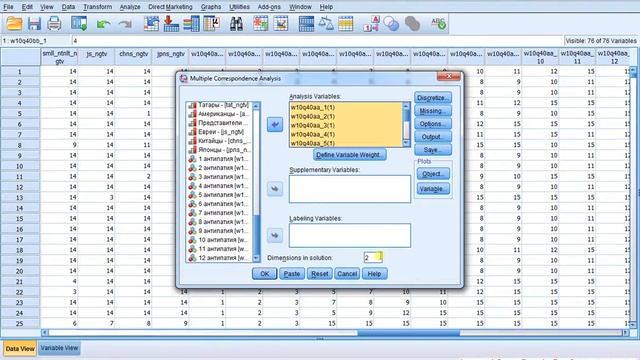Save the dataset with the floppy icon
Viewport: 640px width, 360px height.
(34, 24)
